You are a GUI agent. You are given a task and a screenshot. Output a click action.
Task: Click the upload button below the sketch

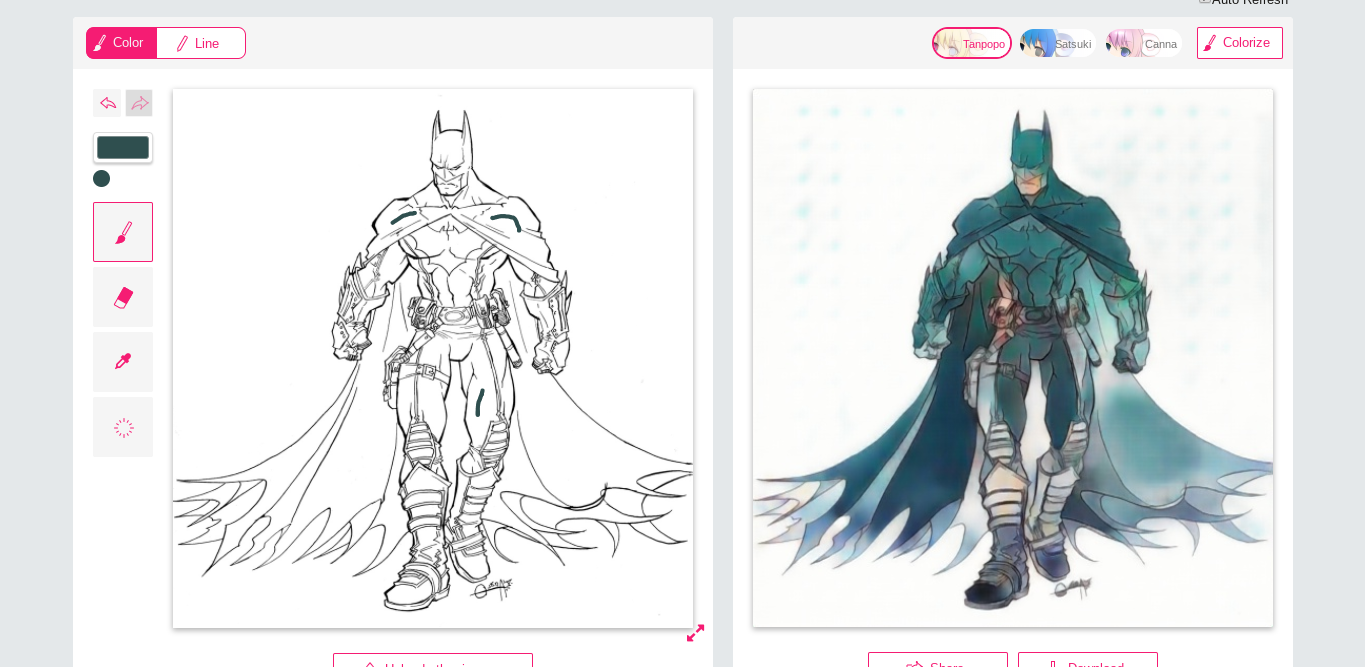432,661
